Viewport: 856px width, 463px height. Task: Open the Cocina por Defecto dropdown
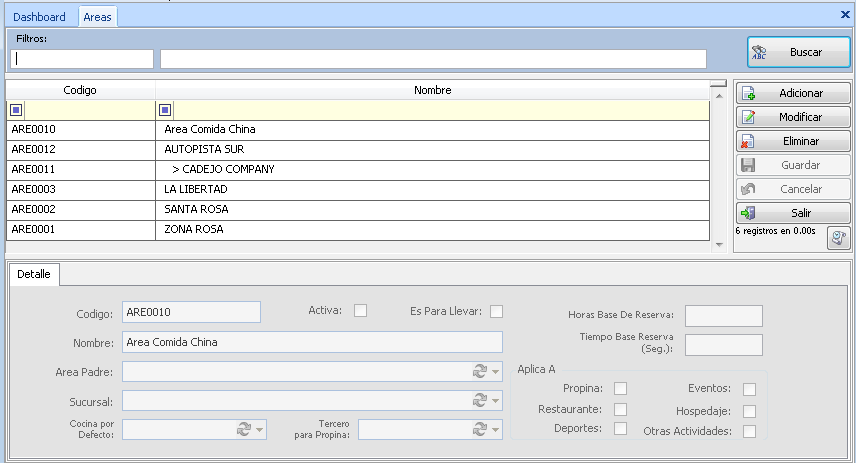point(260,430)
